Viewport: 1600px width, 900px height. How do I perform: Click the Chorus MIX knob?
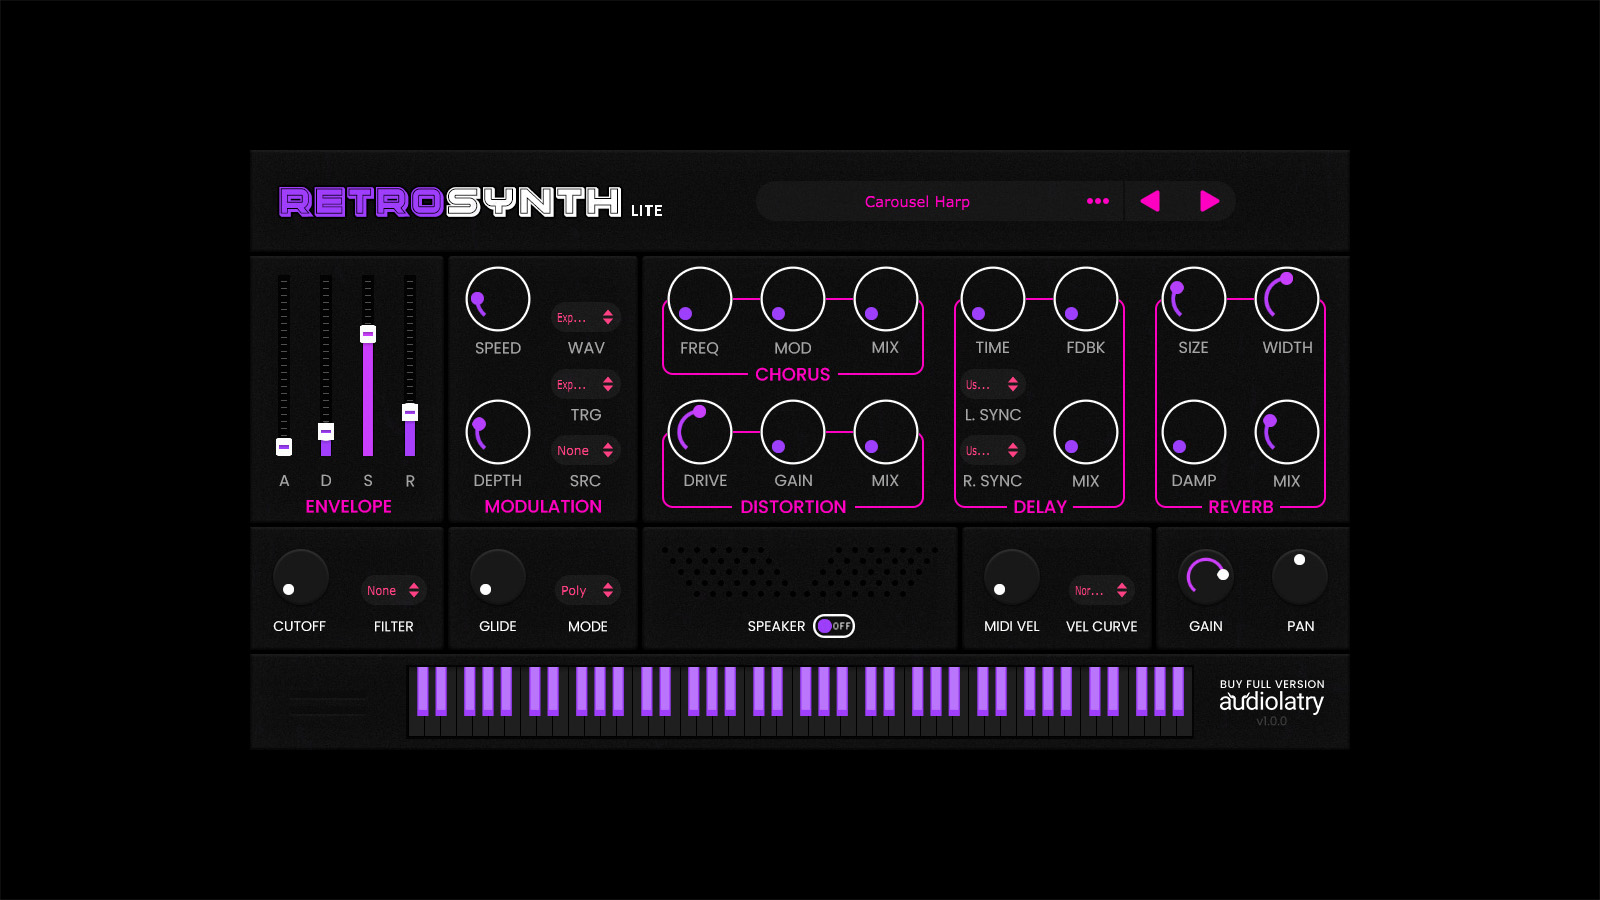pos(886,299)
